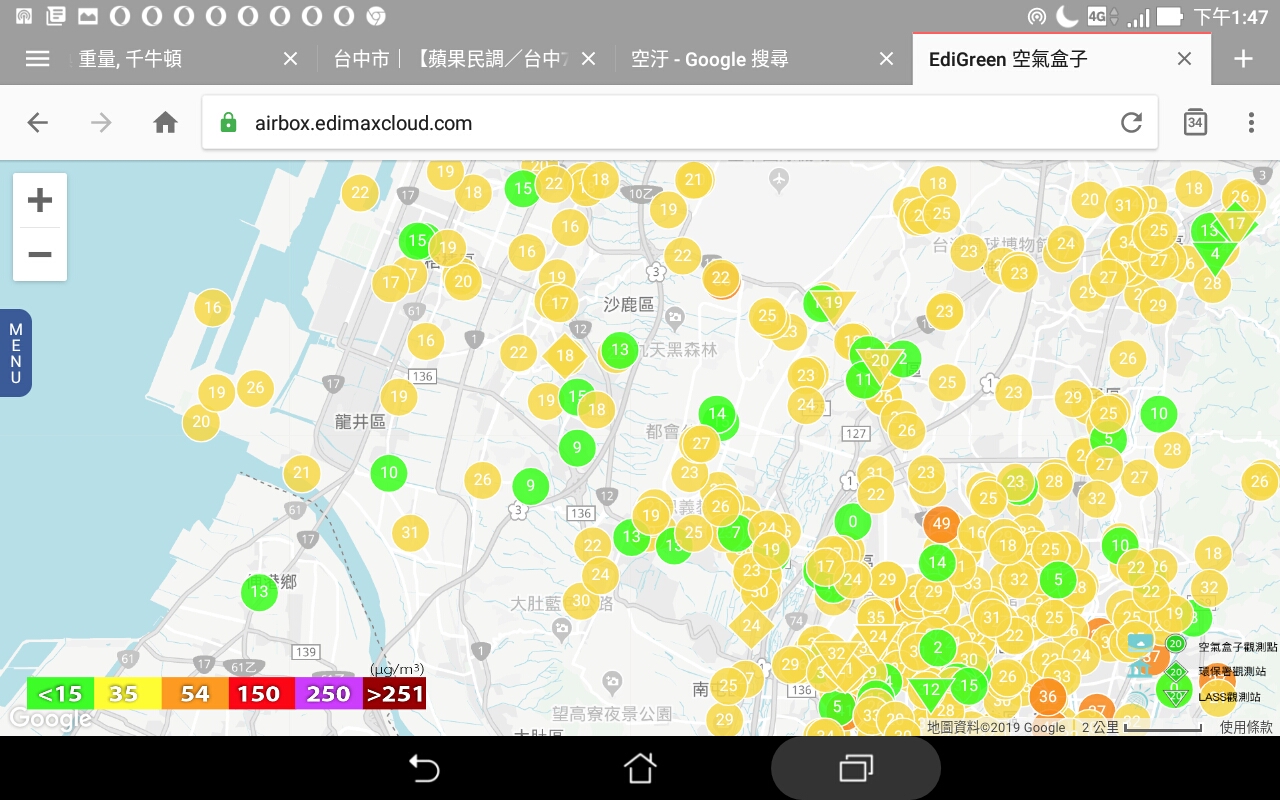This screenshot has width=1280, height=800.
Task: Reload the airbox page
Action: pos(1131,123)
